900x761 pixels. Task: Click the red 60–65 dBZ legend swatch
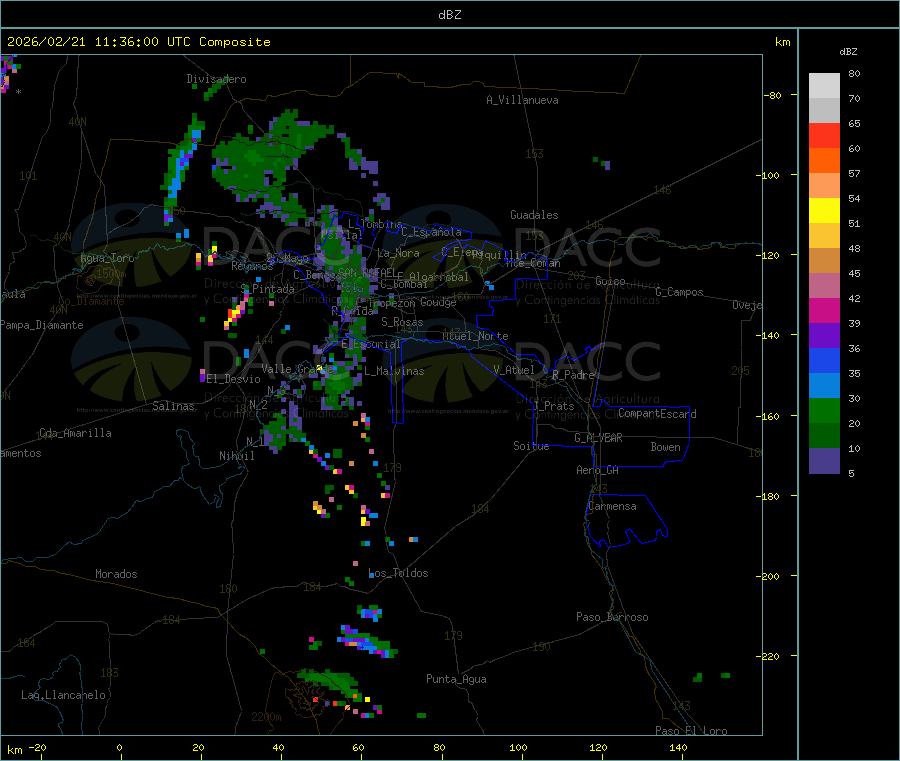824,136
